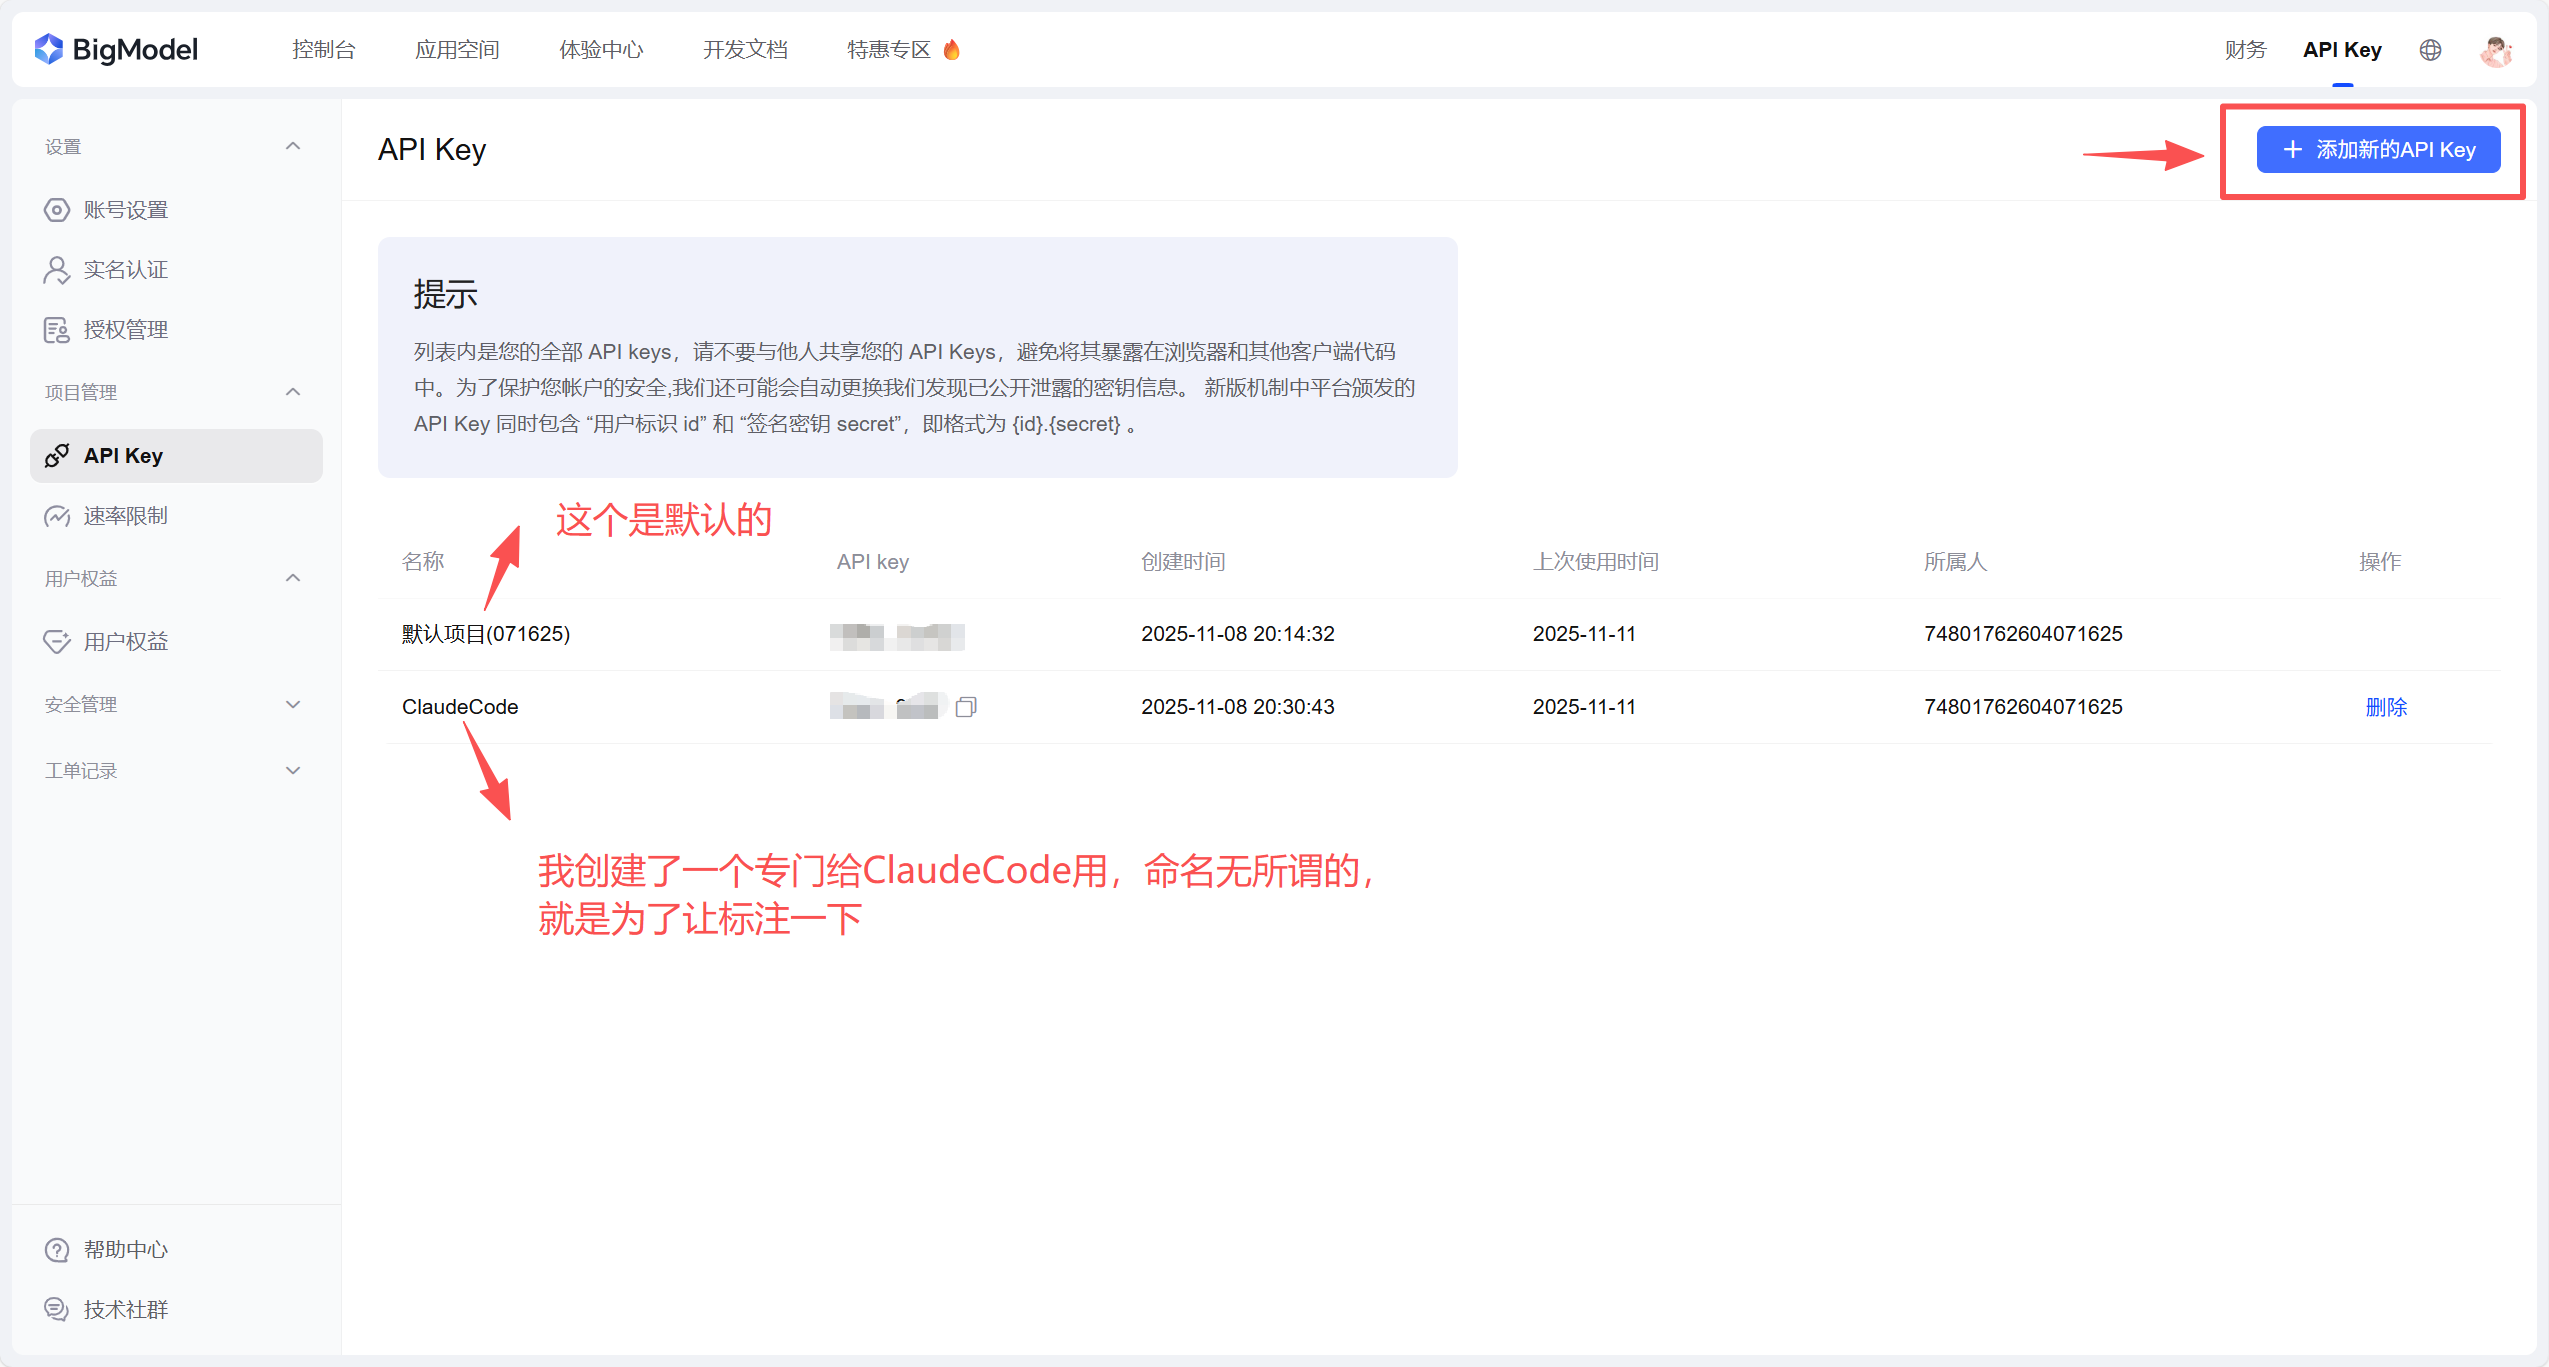Click the 帮助中心 question mark icon
Screen dimensions: 2549x1367
[57, 1250]
